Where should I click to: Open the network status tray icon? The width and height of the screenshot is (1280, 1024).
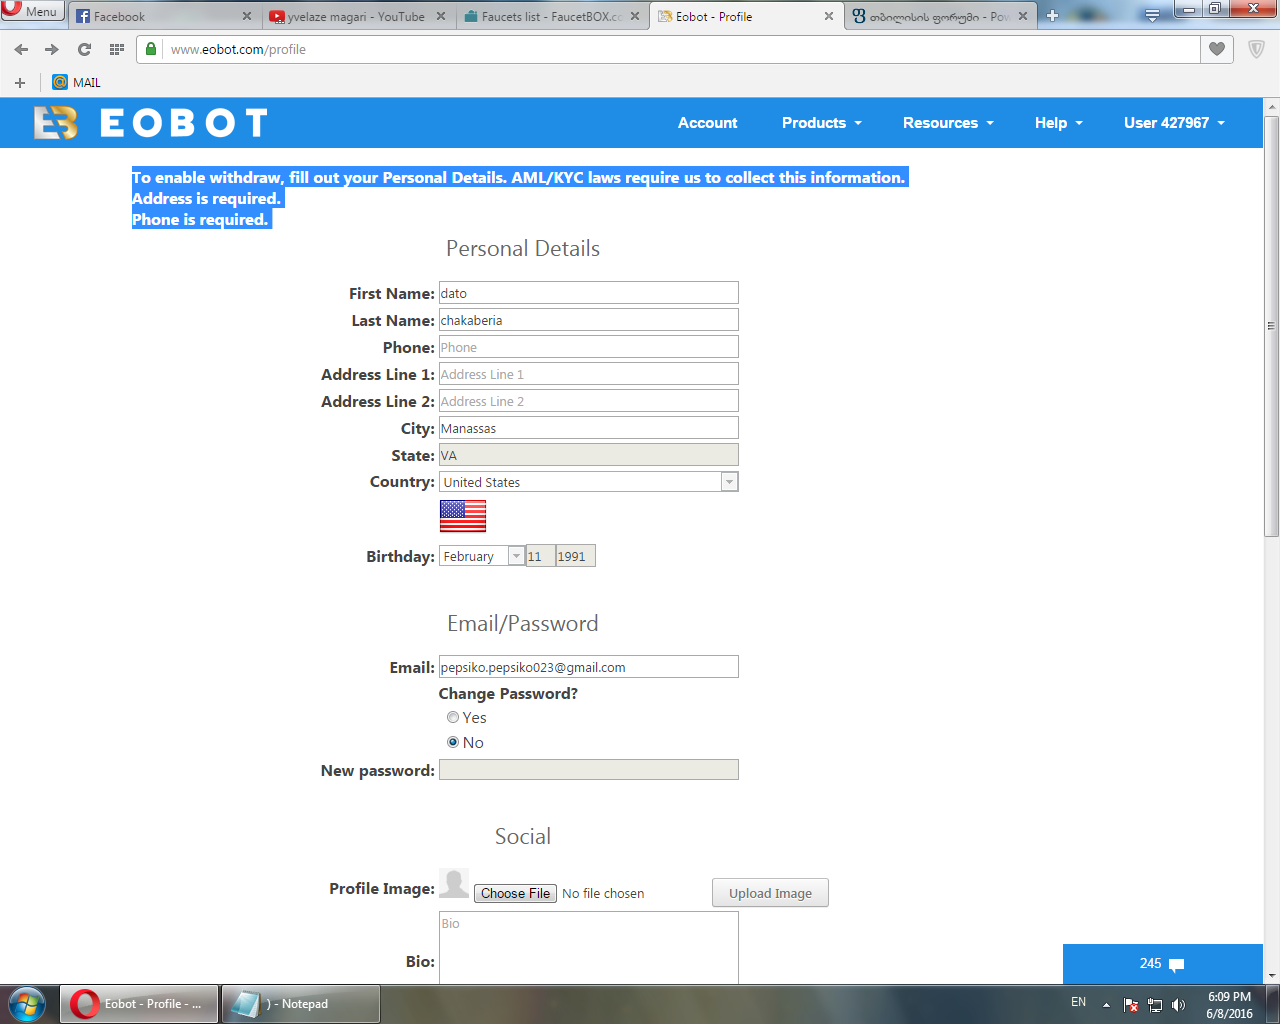(x=1155, y=1004)
